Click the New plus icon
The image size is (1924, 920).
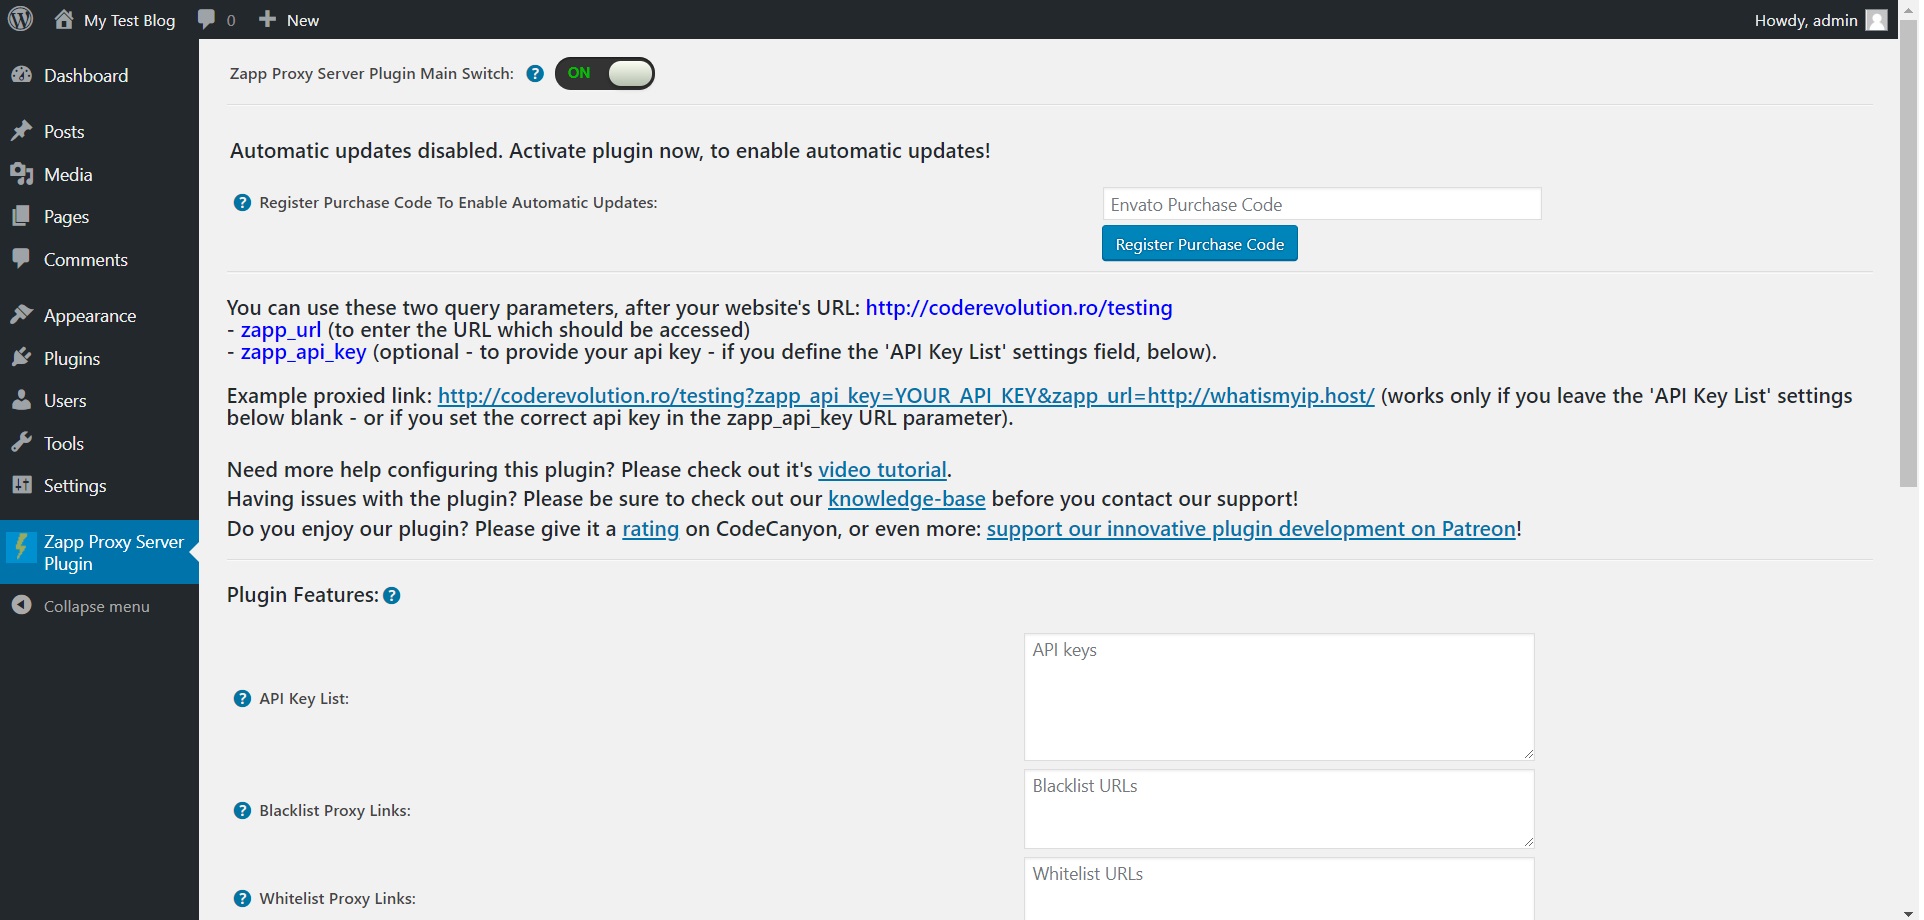click(x=267, y=19)
